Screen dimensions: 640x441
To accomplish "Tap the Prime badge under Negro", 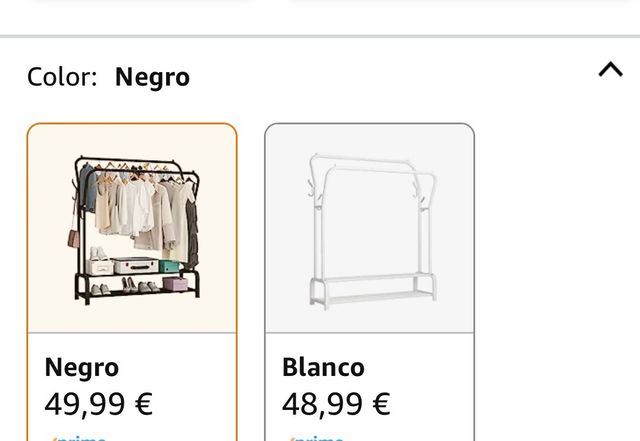I will point(80,437).
